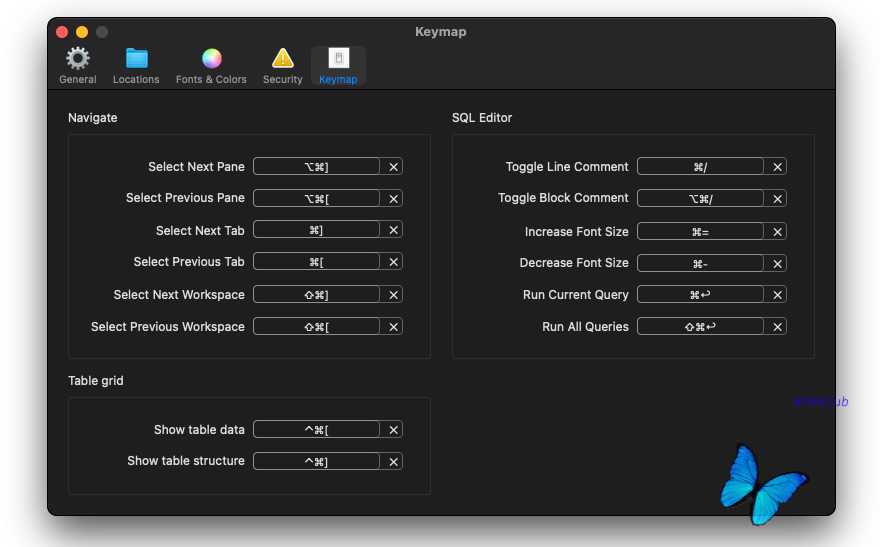Clear the Select Next Pane shortcut

click(x=394, y=167)
